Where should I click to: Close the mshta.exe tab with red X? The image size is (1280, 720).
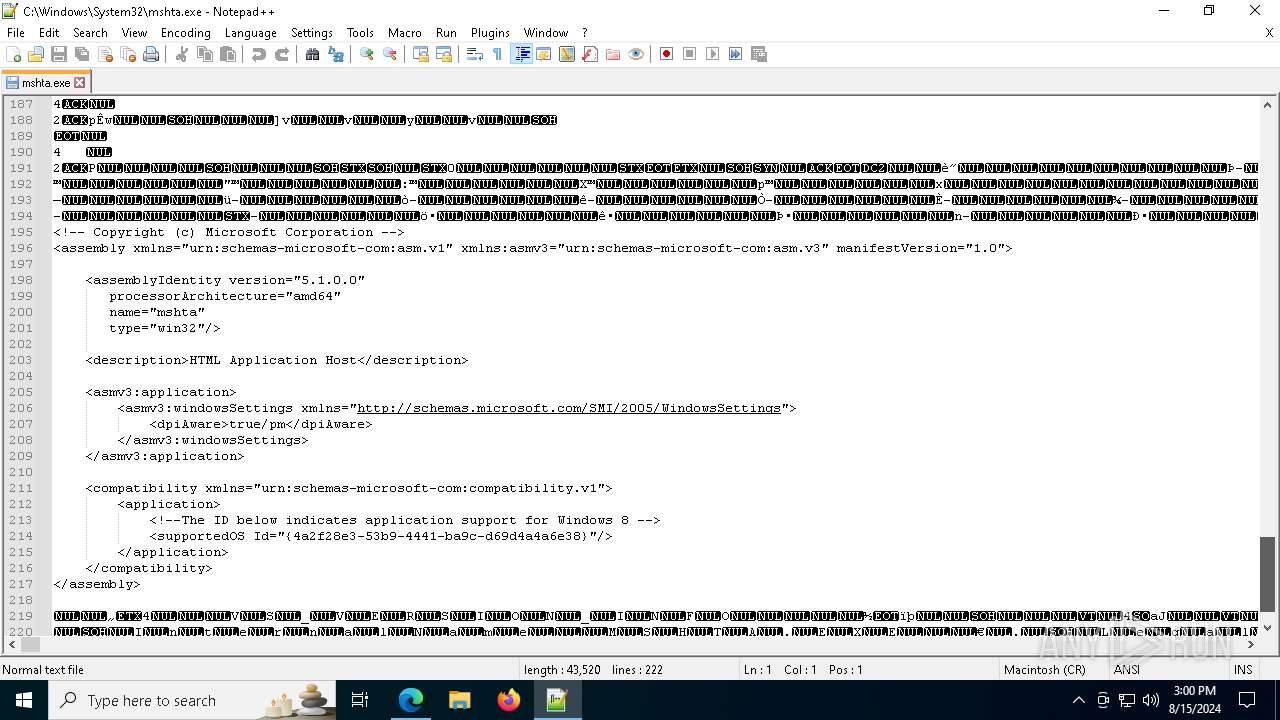click(x=80, y=82)
